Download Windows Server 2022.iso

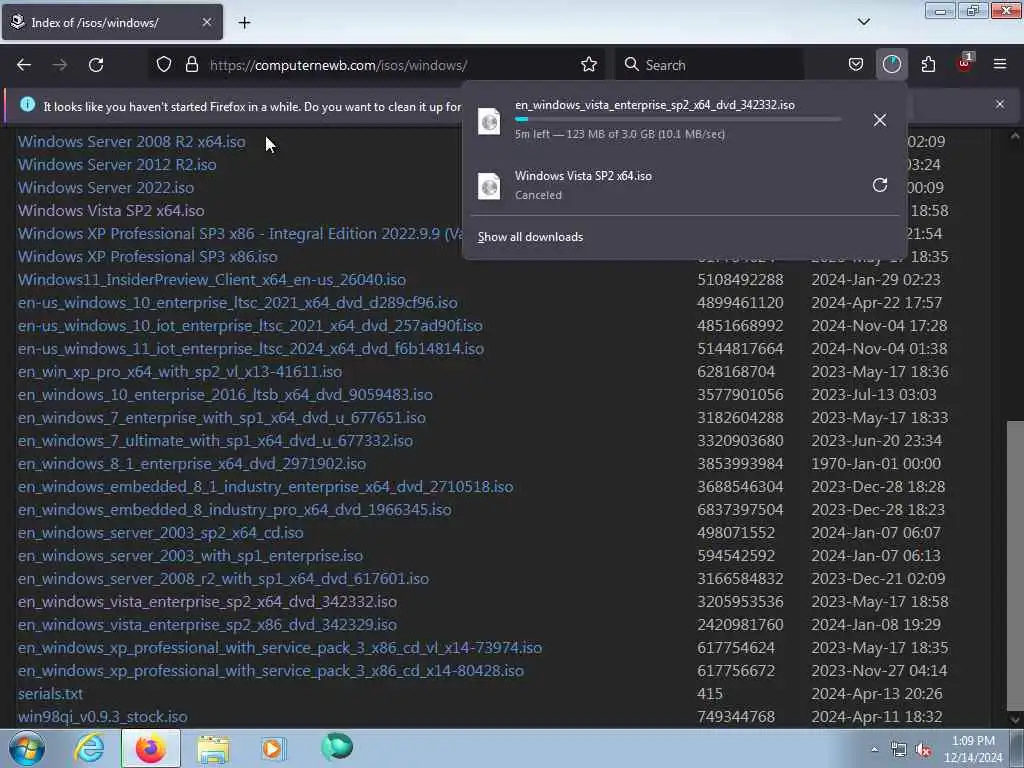point(106,187)
